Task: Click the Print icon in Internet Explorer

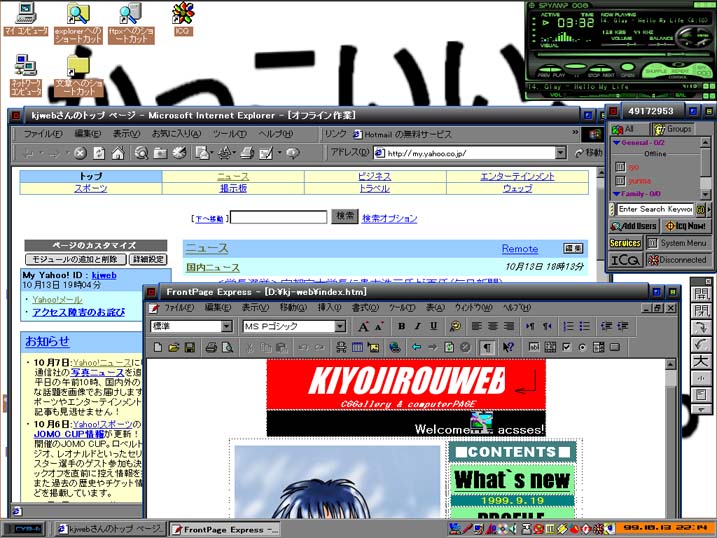Action: 247,153
